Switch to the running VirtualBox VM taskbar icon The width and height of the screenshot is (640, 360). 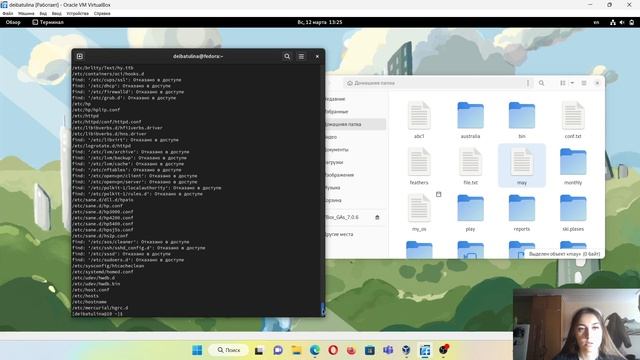(425, 350)
